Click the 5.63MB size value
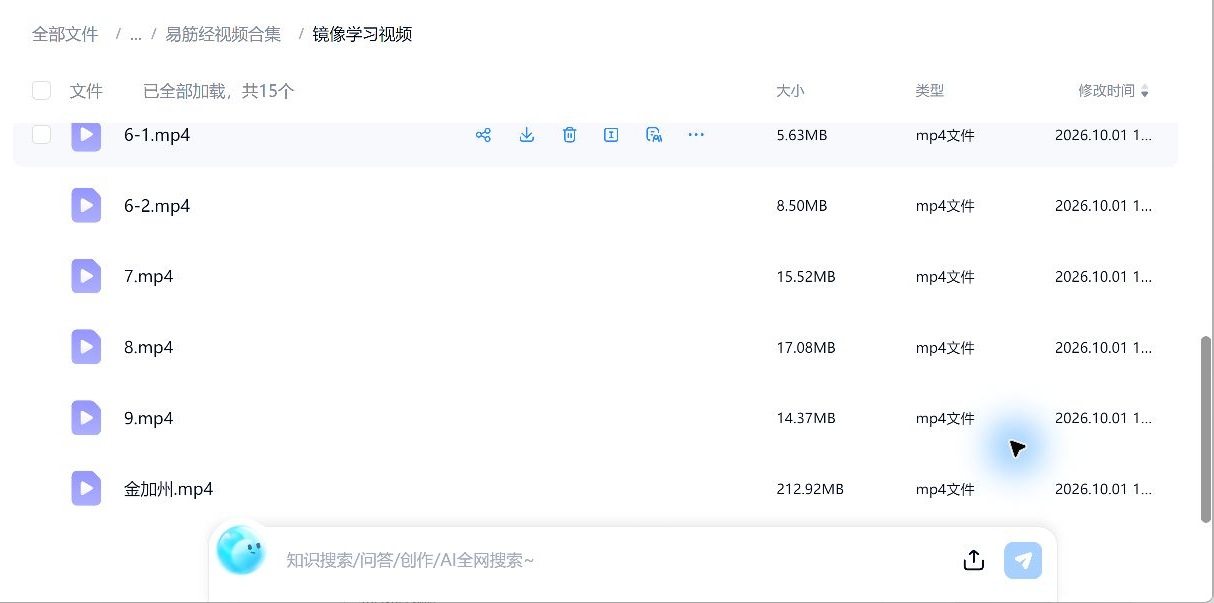The image size is (1214, 603). [x=802, y=136]
